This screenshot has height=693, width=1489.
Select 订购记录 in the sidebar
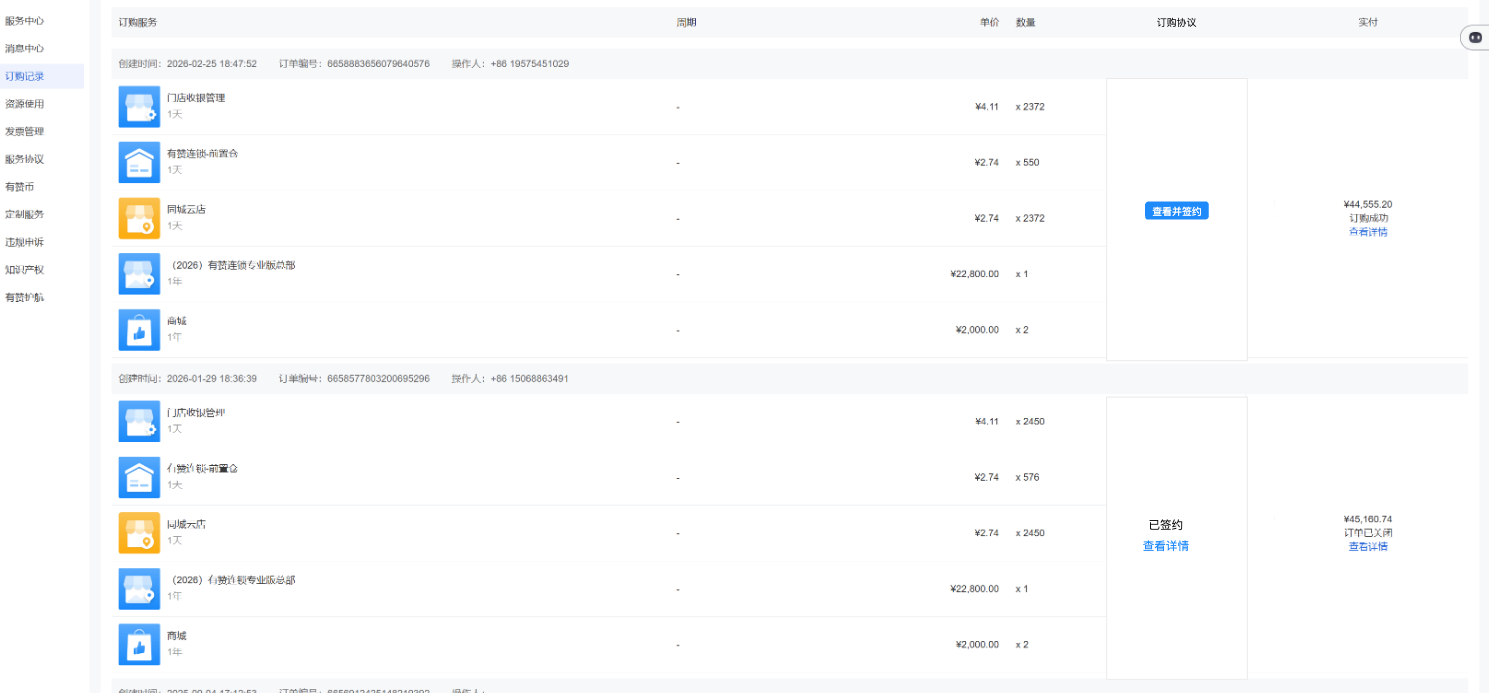pyautogui.click(x=24, y=76)
